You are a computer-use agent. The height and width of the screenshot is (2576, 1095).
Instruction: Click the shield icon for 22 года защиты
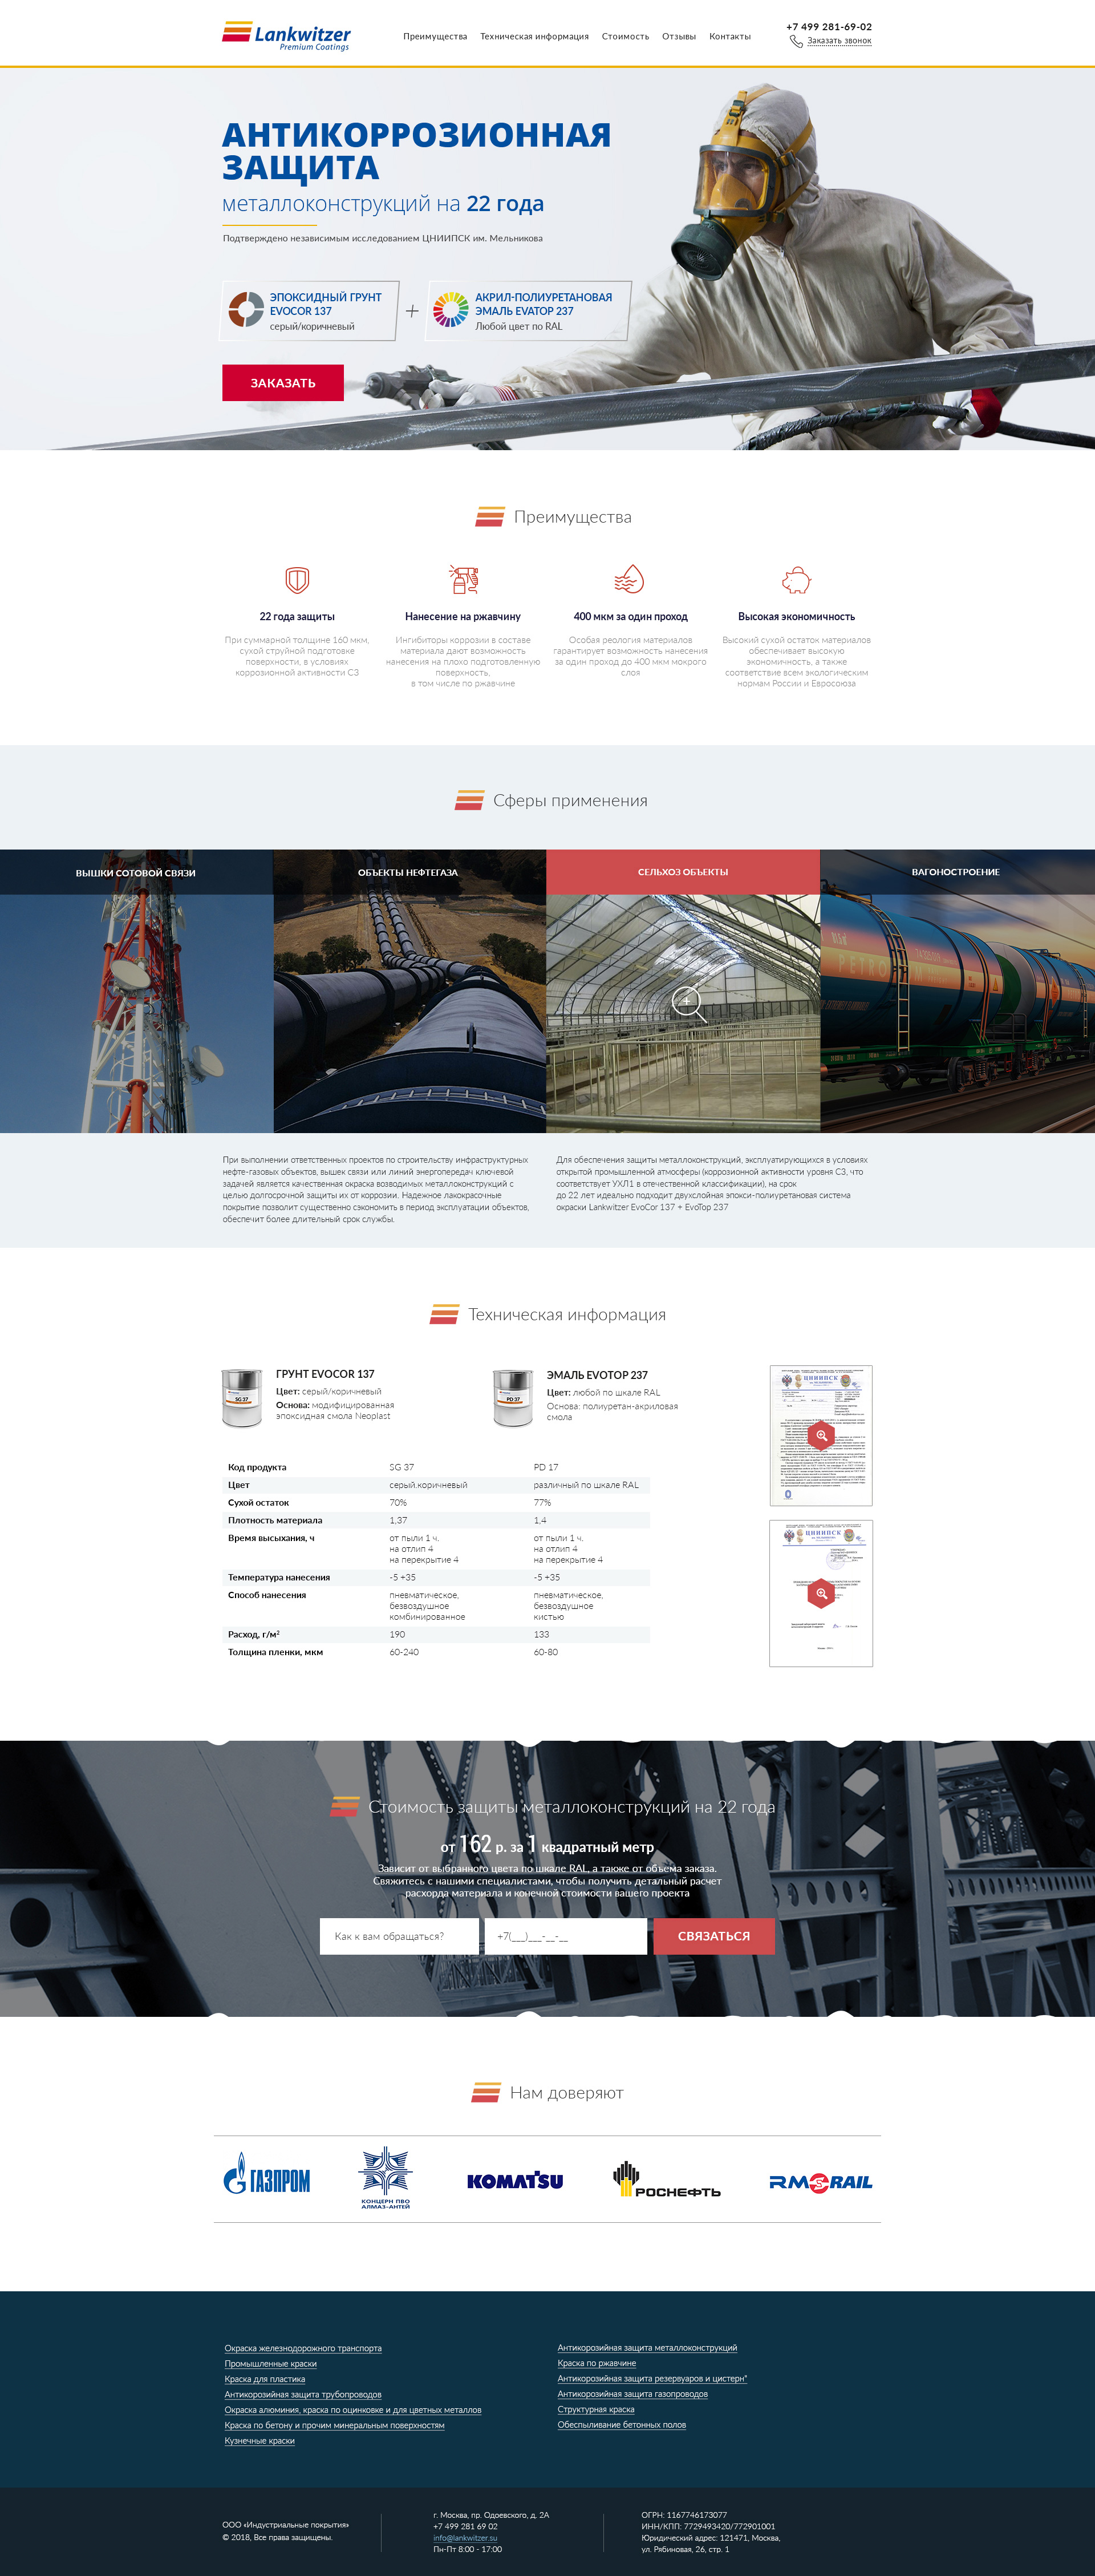(x=297, y=579)
